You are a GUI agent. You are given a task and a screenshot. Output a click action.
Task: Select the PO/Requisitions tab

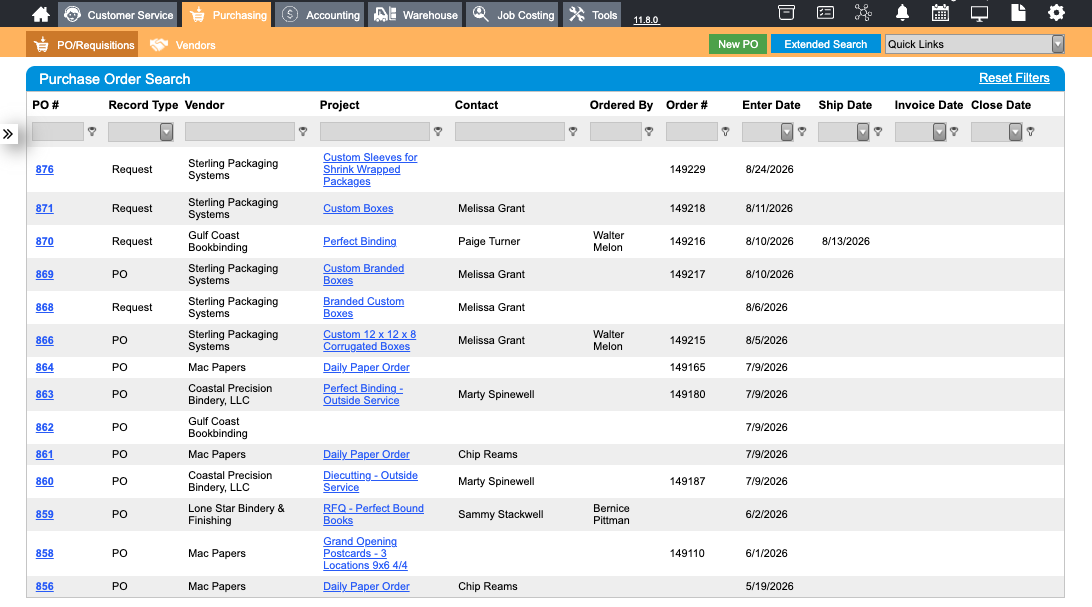click(82, 45)
